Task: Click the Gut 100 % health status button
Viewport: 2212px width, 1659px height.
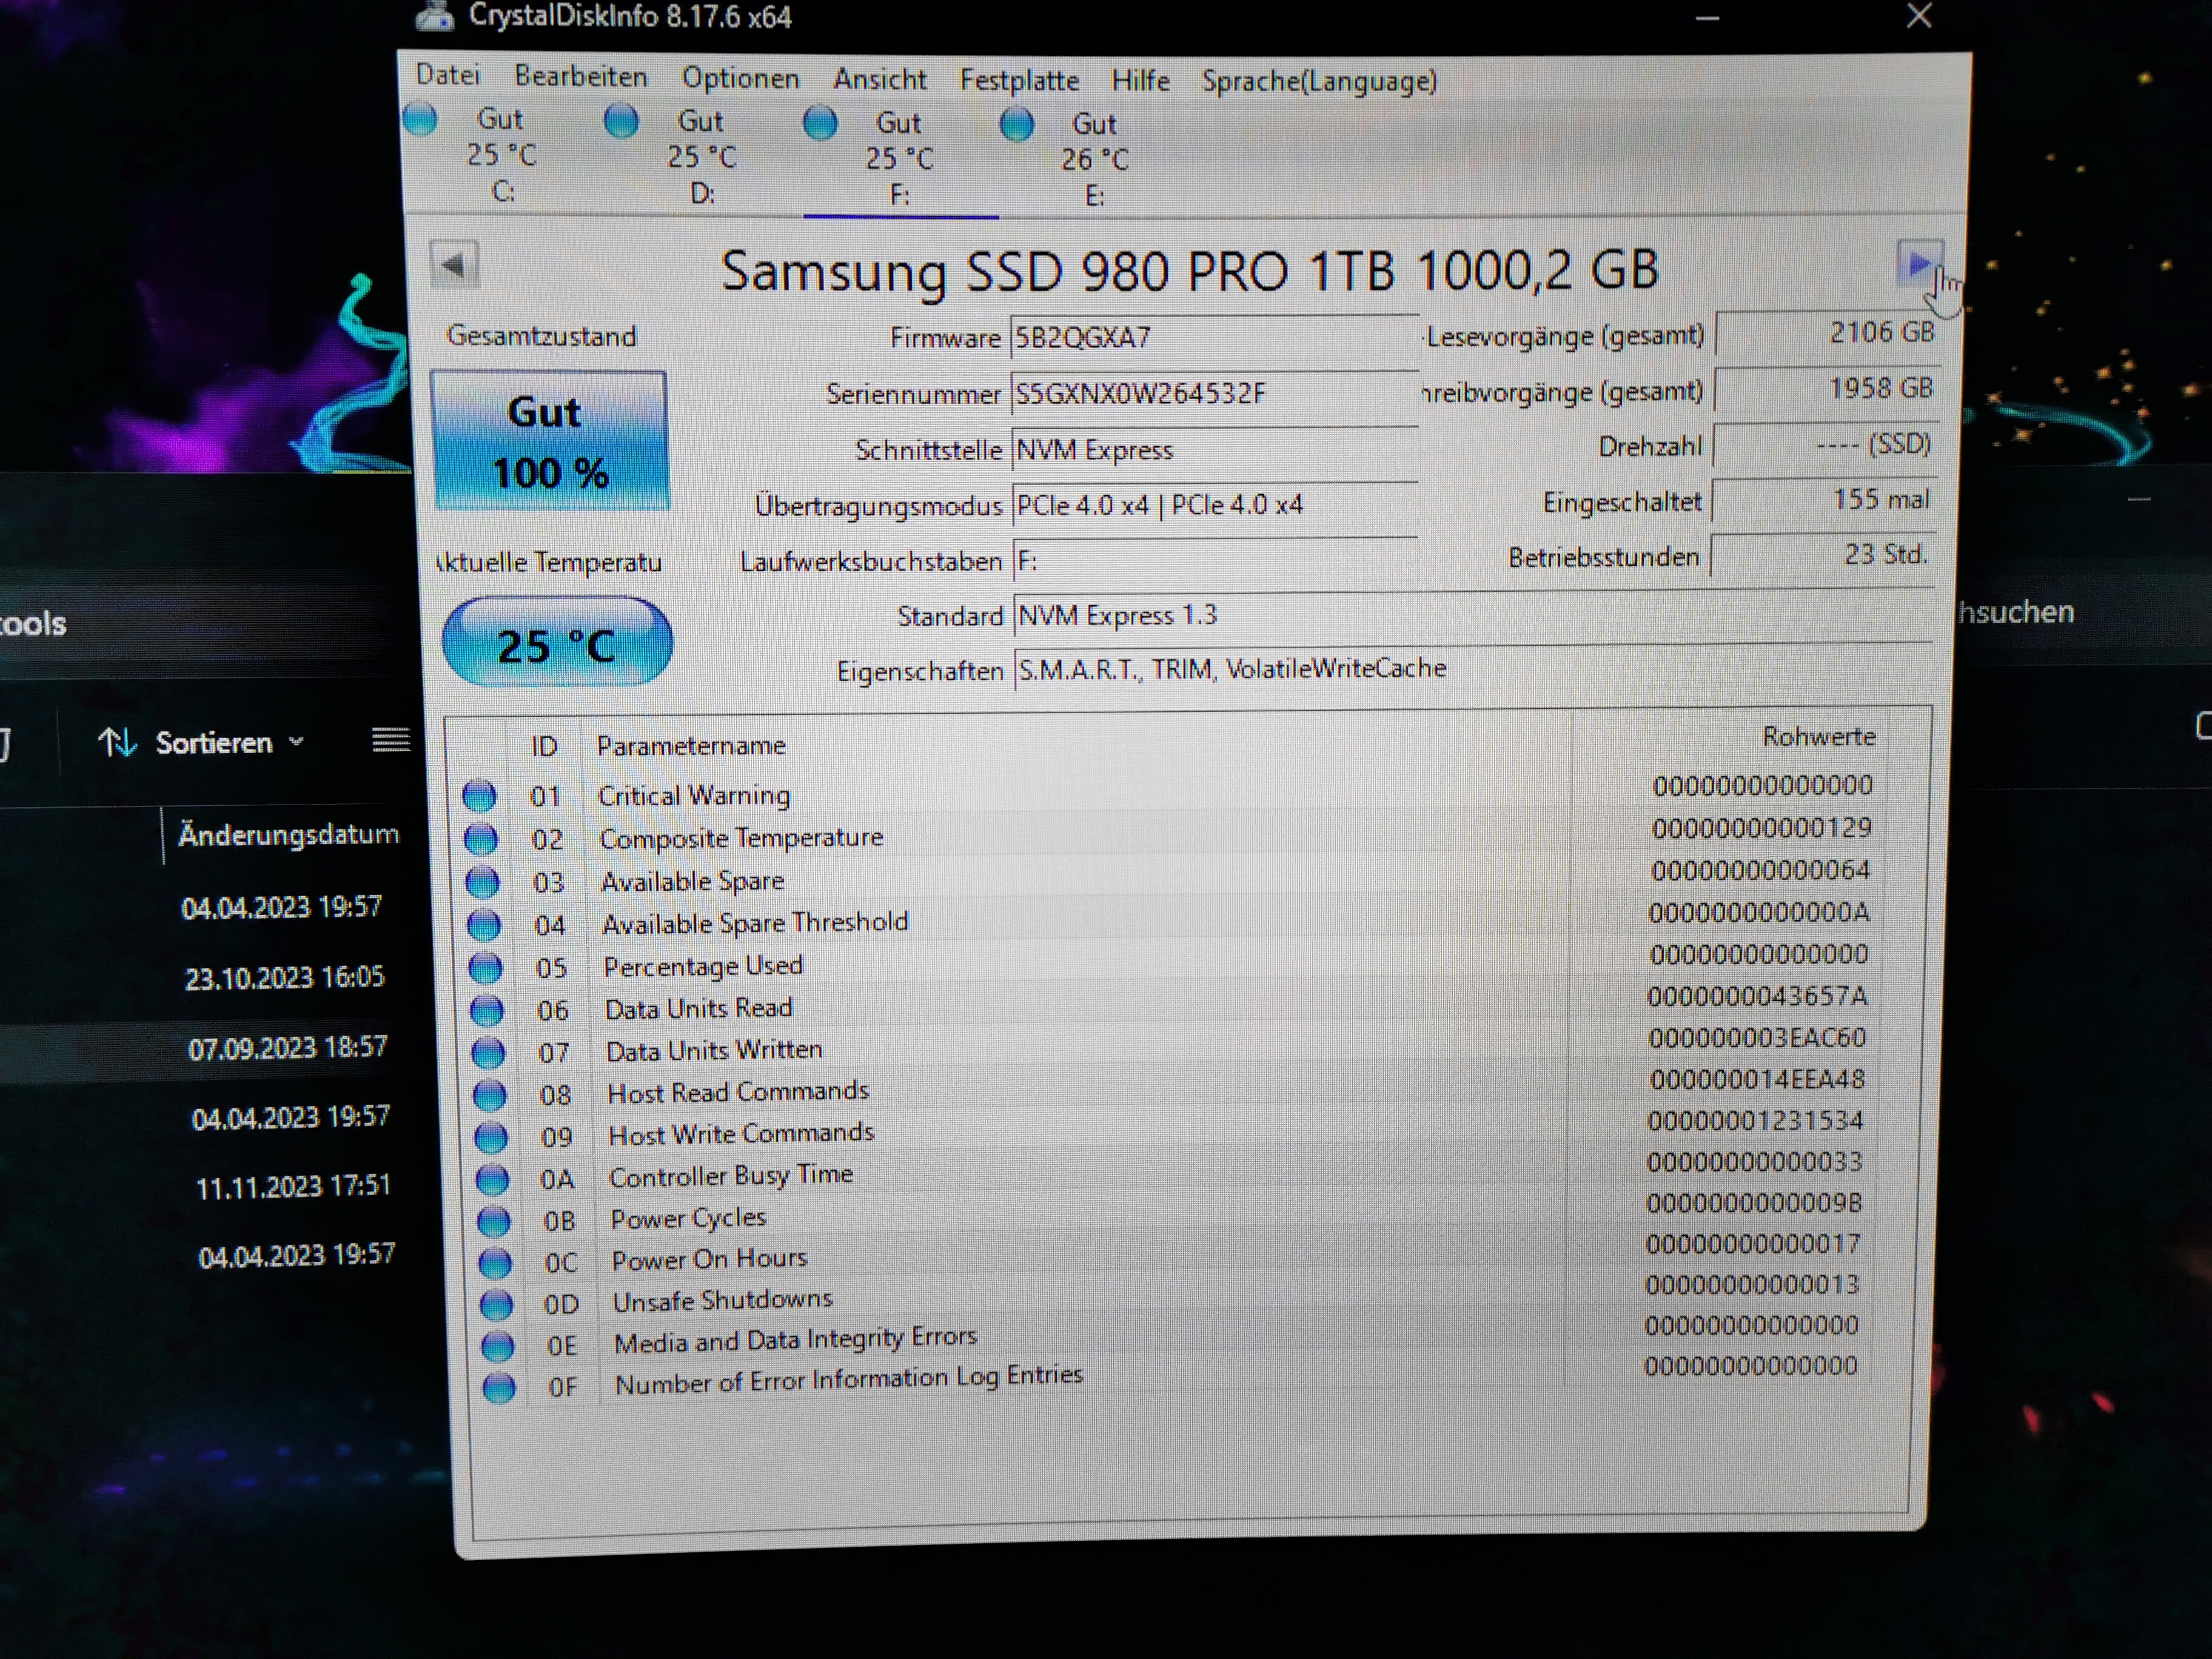Action: tap(549, 441)
